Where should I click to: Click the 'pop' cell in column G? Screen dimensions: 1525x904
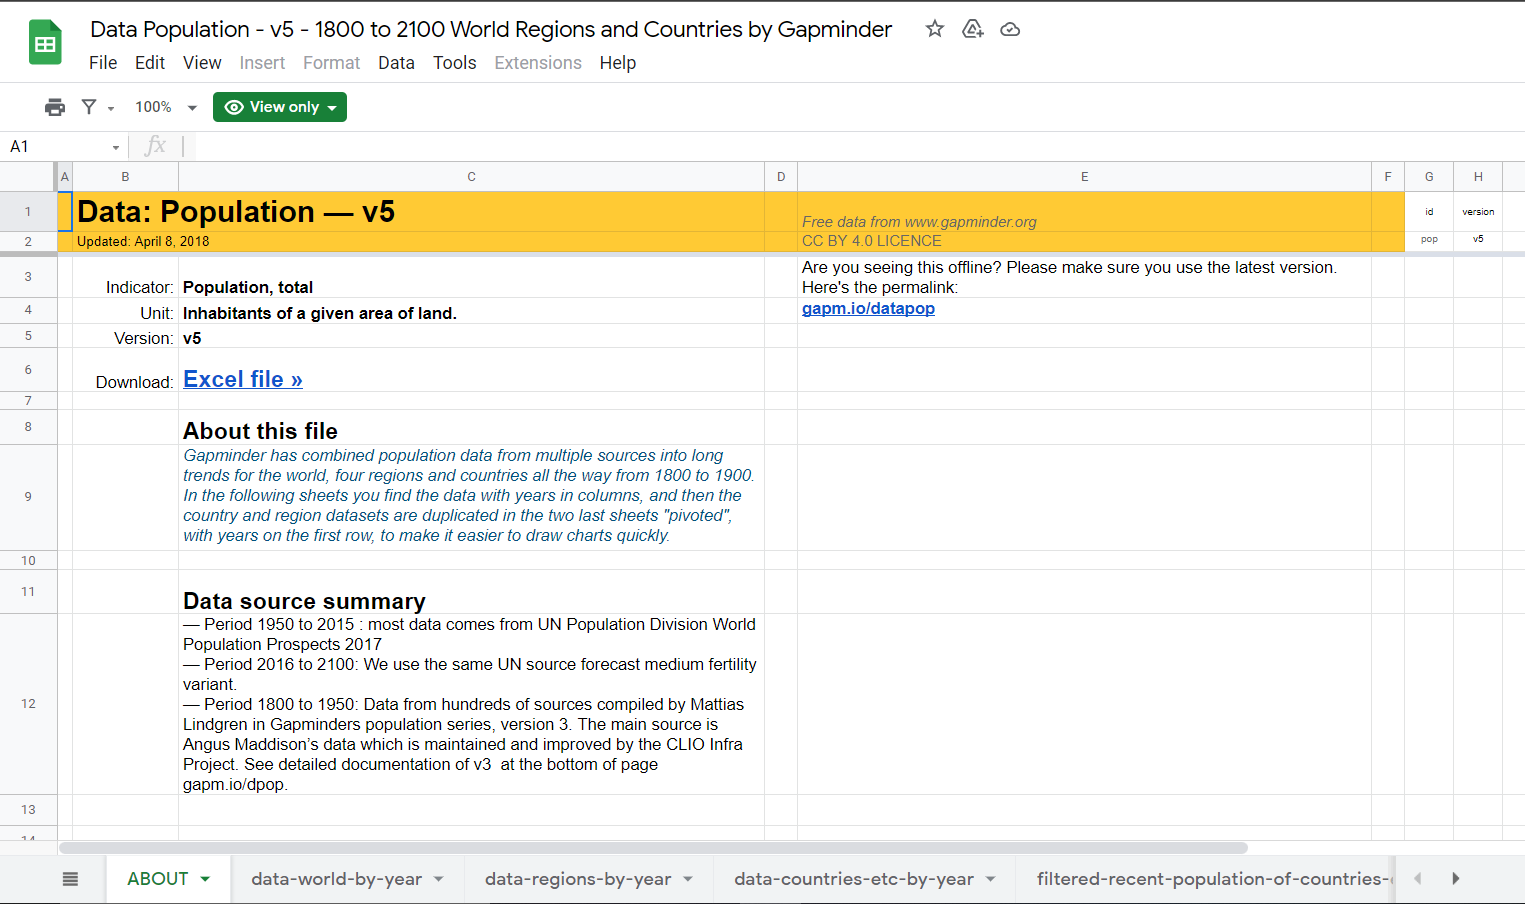click(1429, 240)
